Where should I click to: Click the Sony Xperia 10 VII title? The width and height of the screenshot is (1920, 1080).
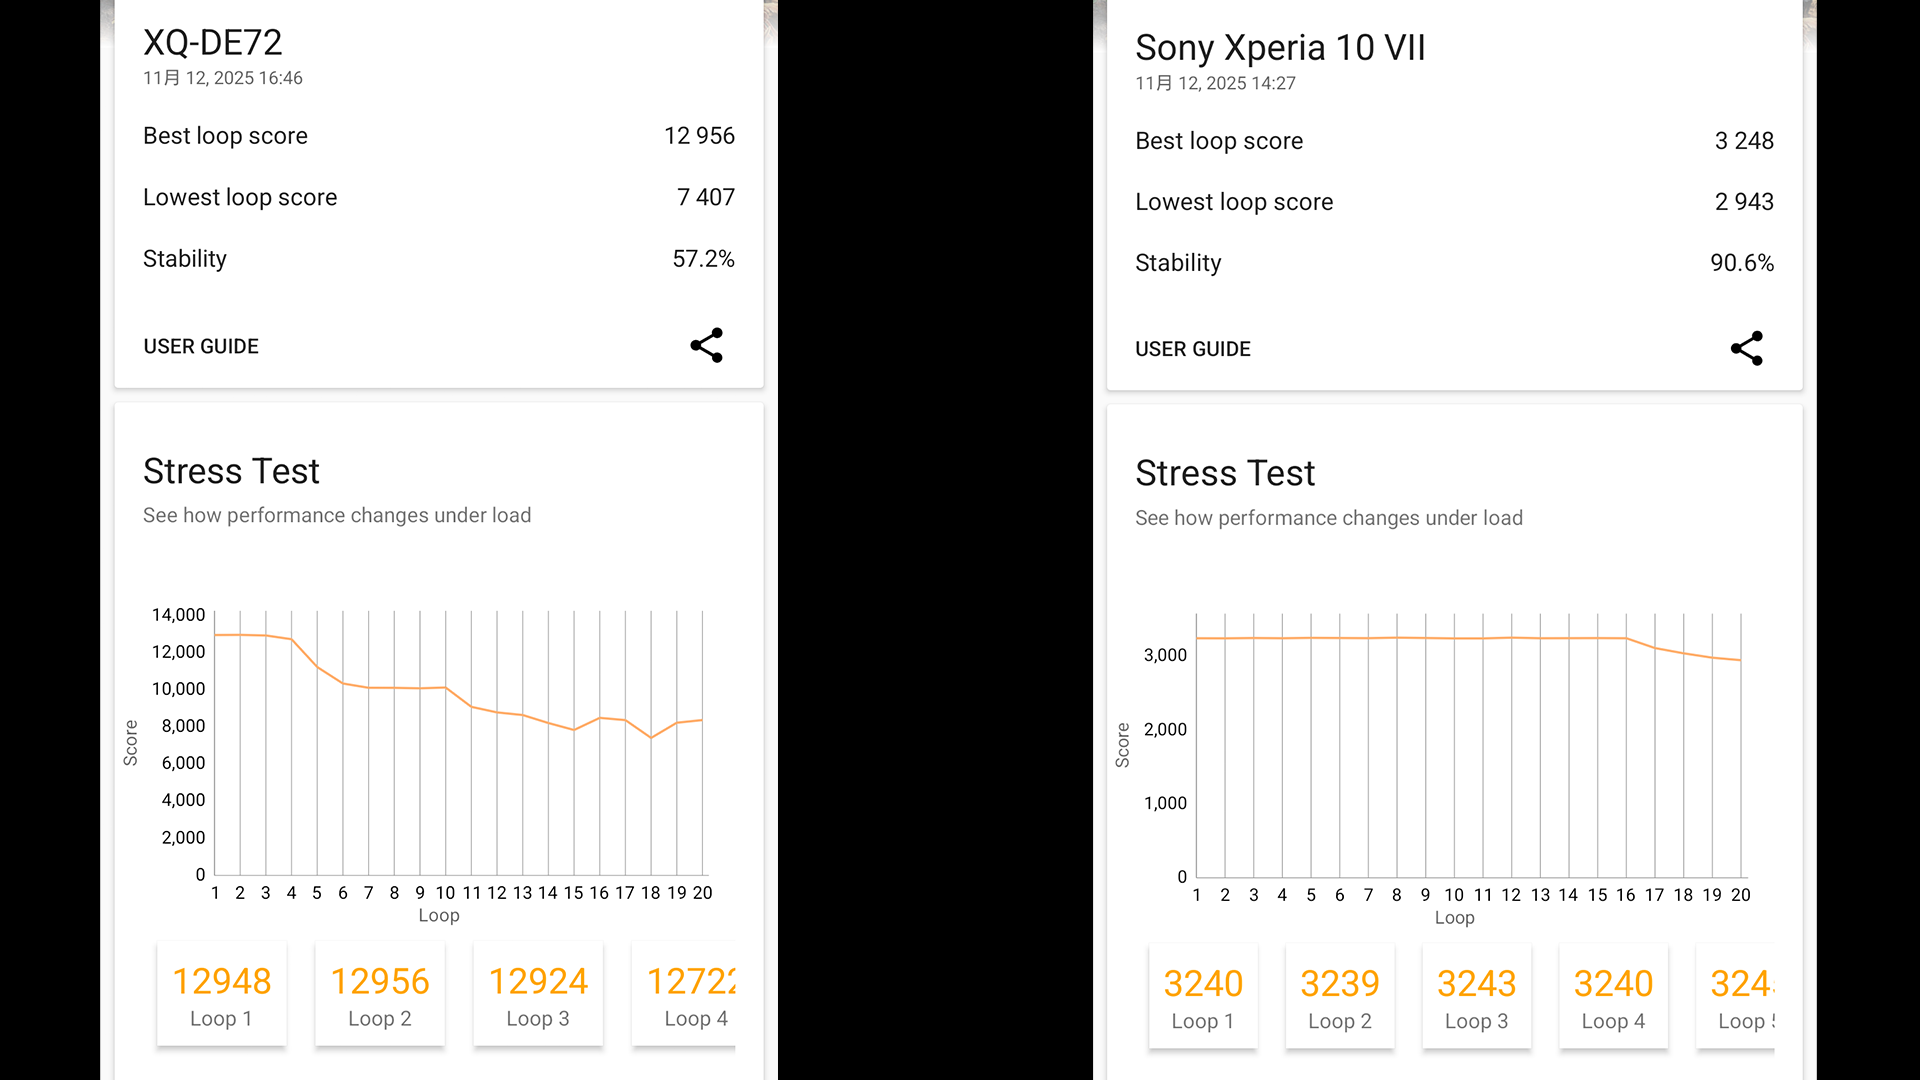coord(1280,48)
